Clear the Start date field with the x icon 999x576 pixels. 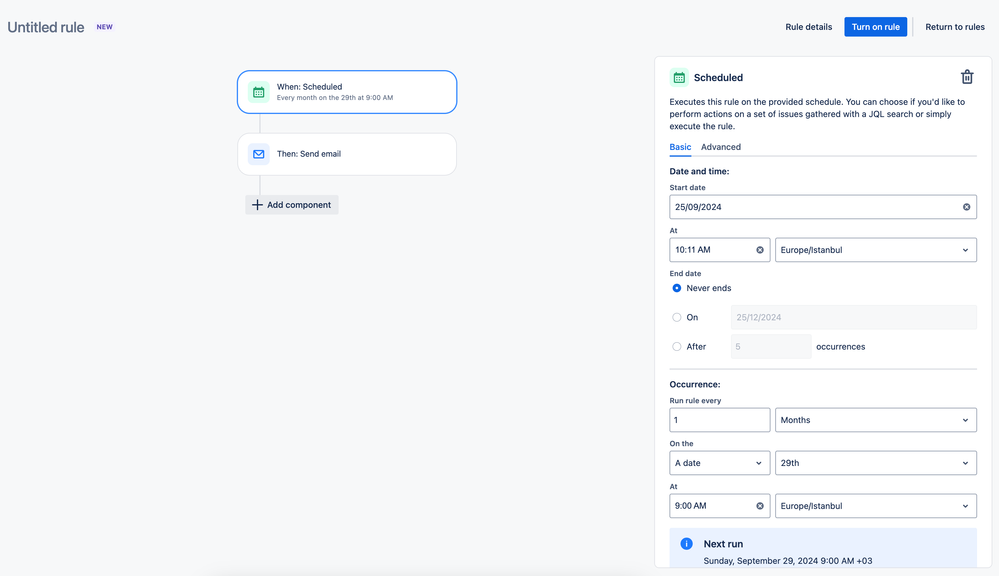966,207
